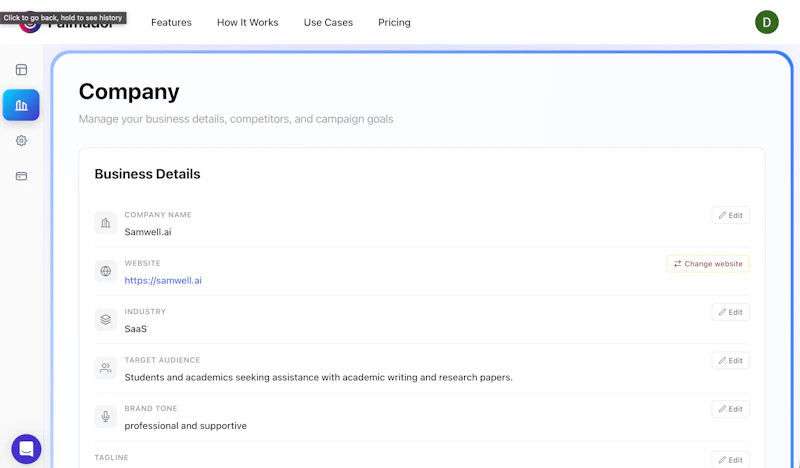The height and width of the screenshot is (468, 800).
Task: Select the Company sidebar icon
Action: click(21, 105)
